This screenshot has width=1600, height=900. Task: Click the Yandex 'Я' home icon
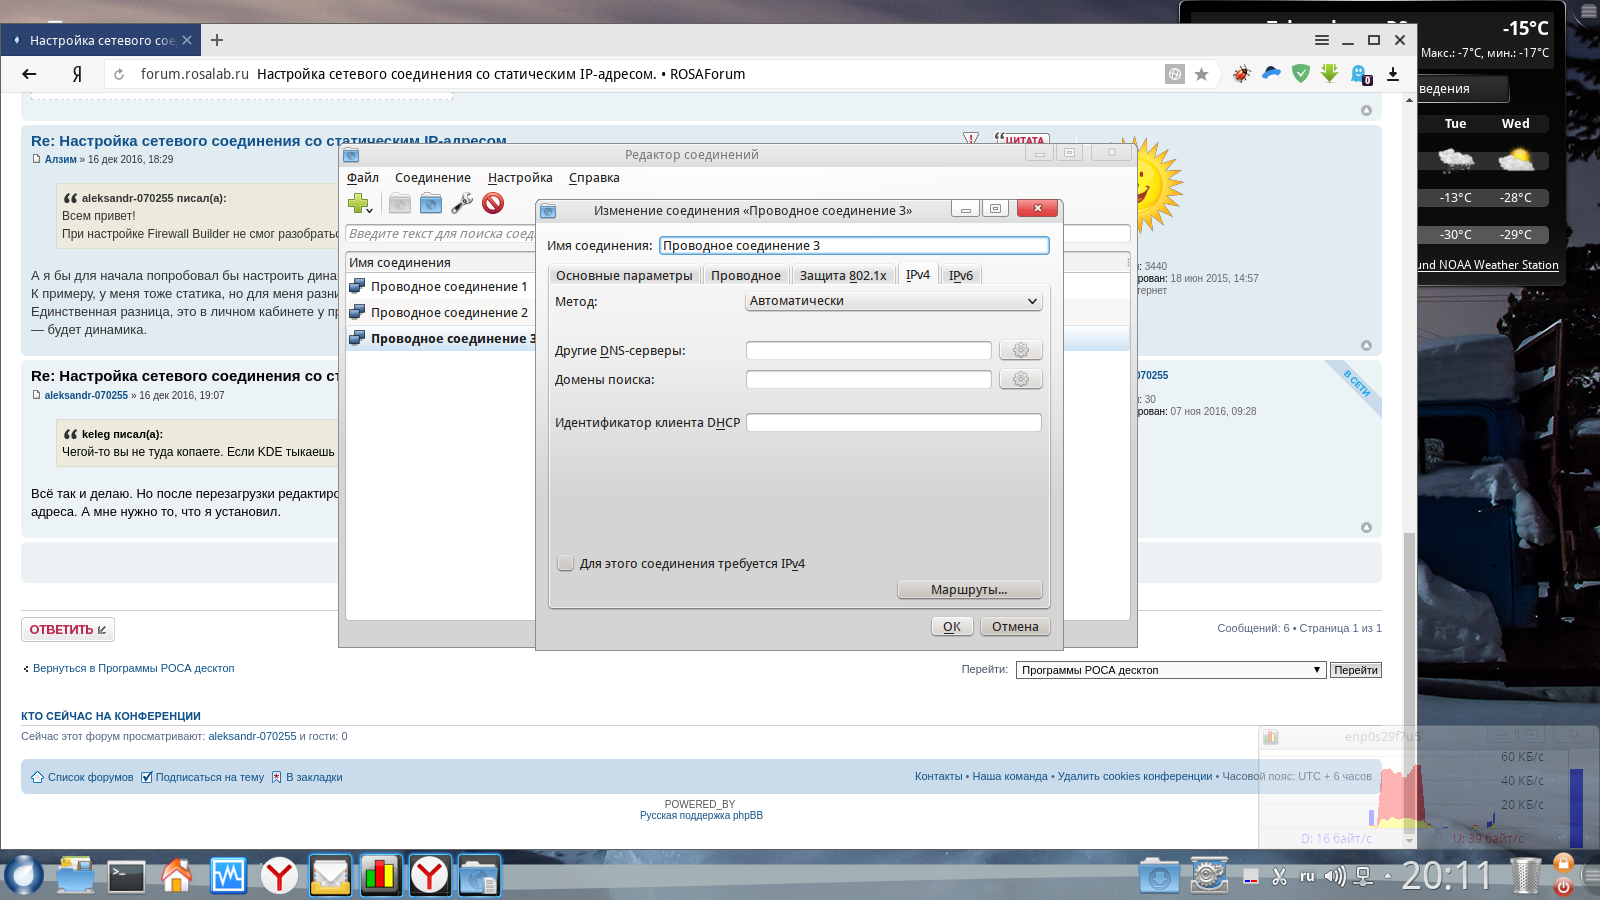pos(77,74)
